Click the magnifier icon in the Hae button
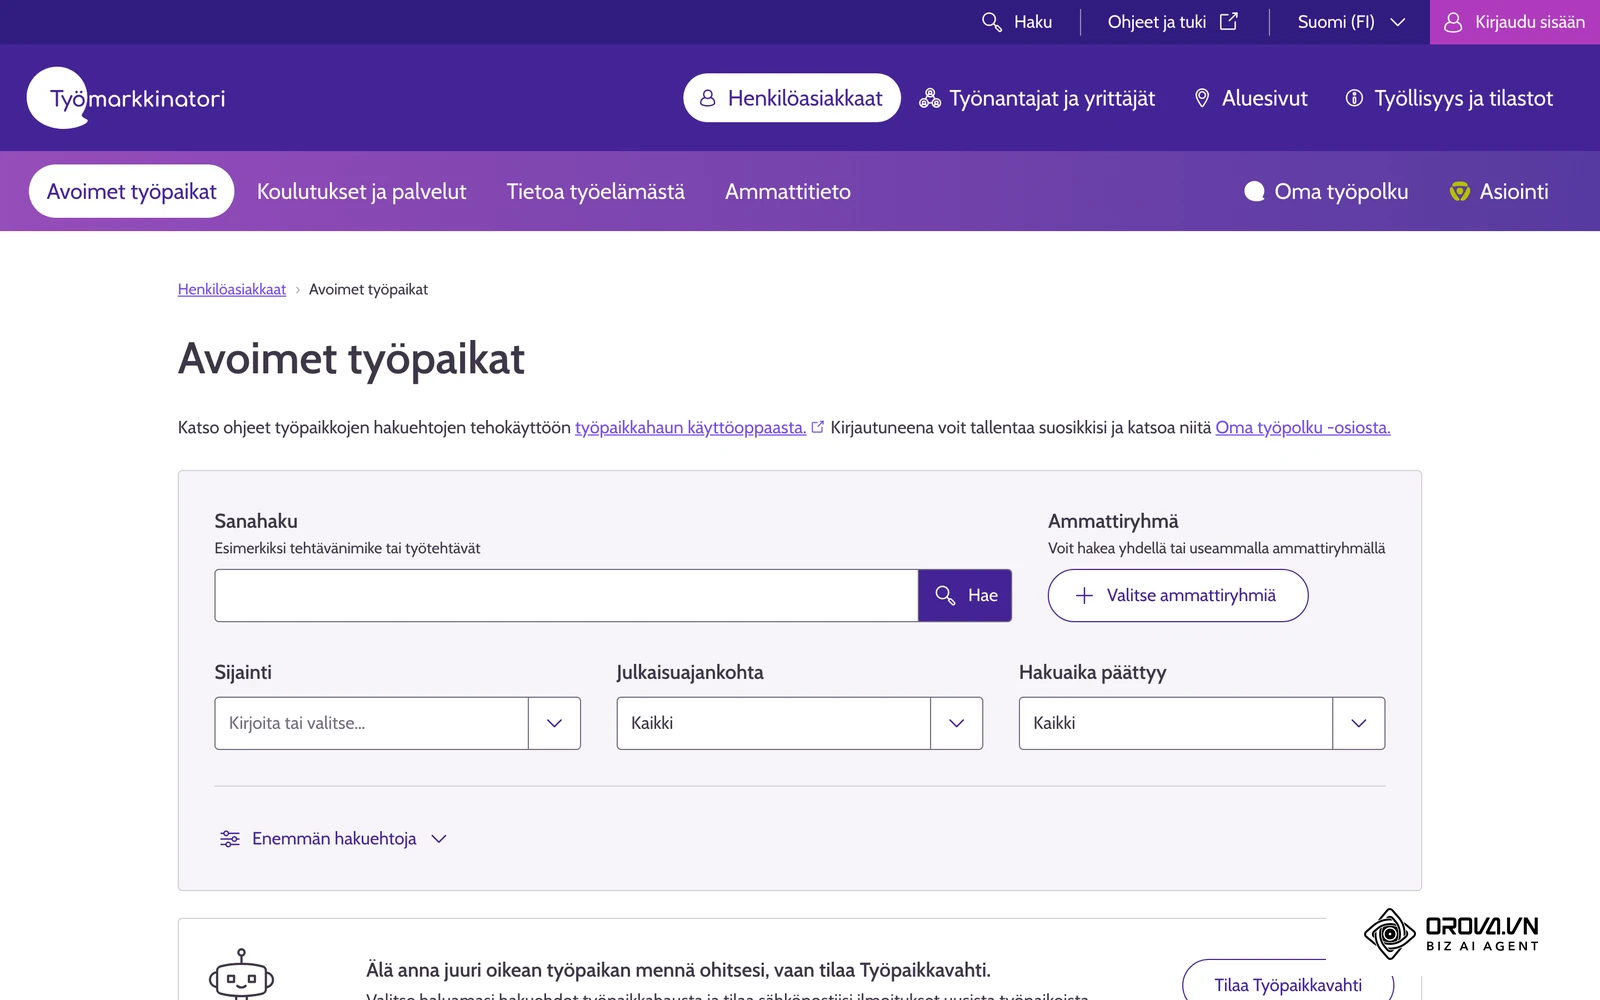The image size is (1600, 1000). coord(945,595)
